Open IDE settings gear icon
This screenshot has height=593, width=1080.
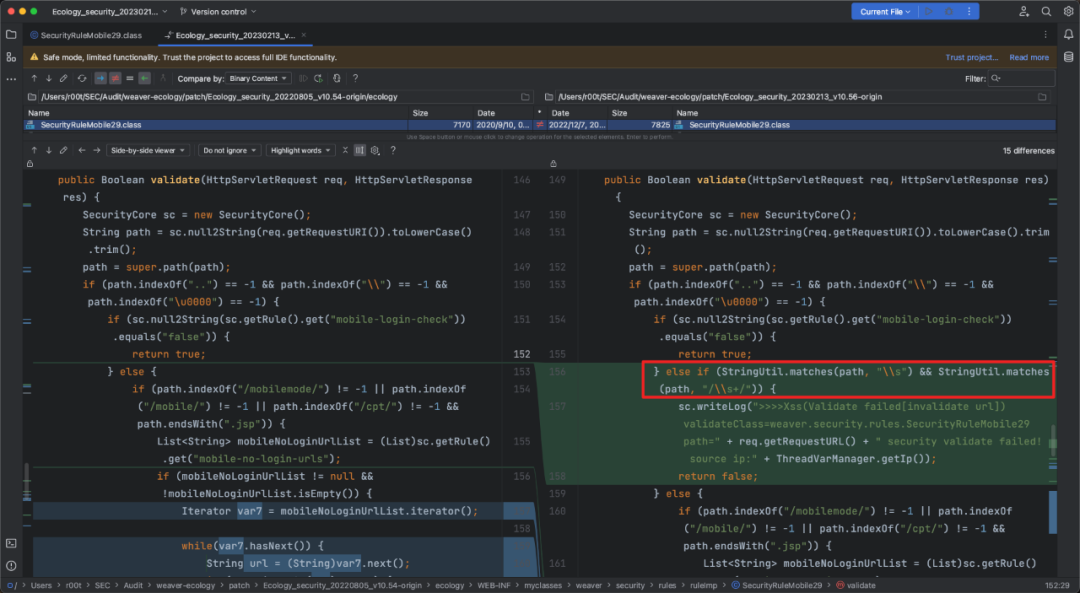coord(1068,12)
